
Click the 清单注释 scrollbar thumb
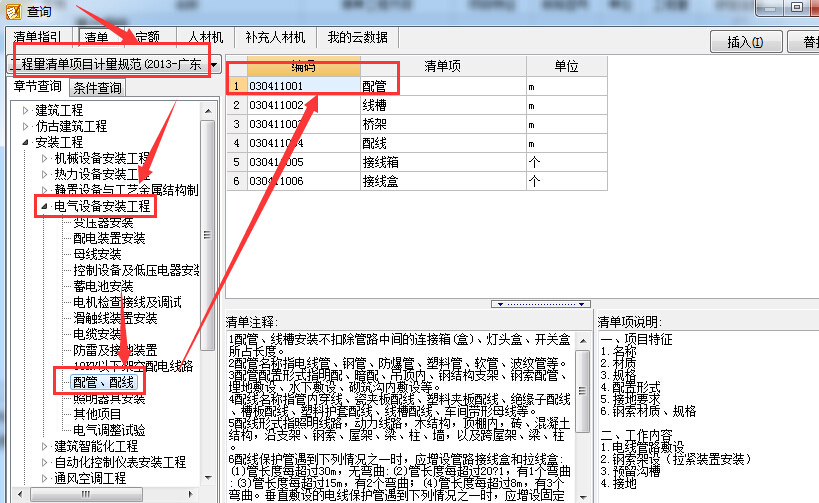click(x=583, y=391)
